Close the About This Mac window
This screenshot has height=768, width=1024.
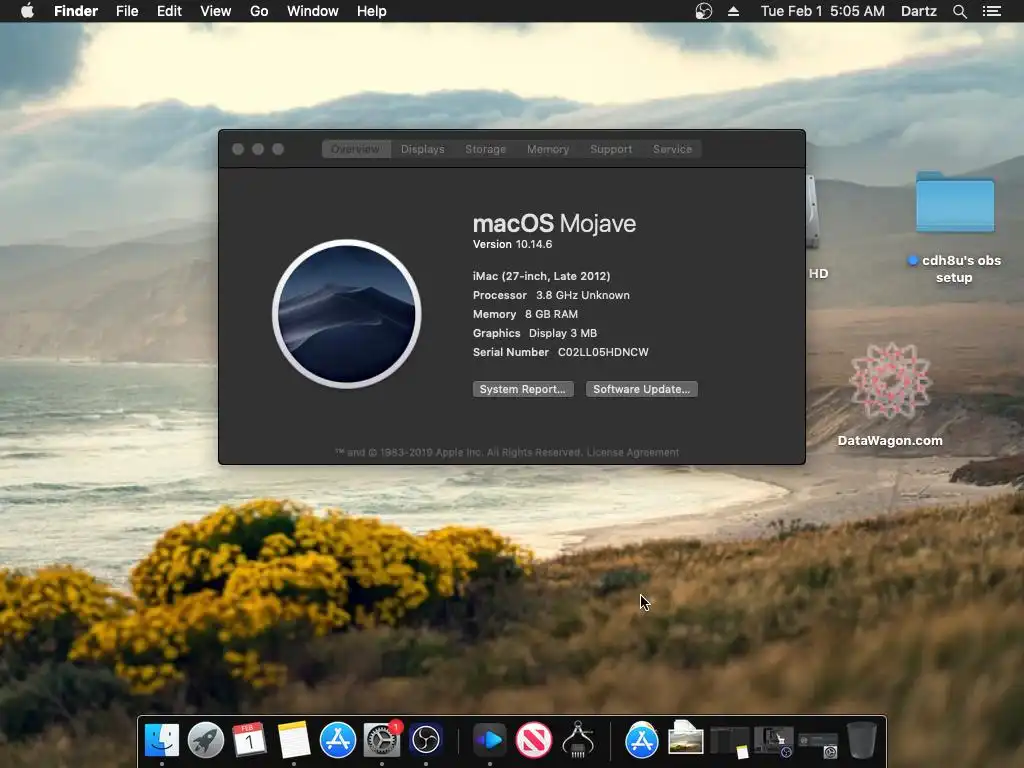[238, 149]
